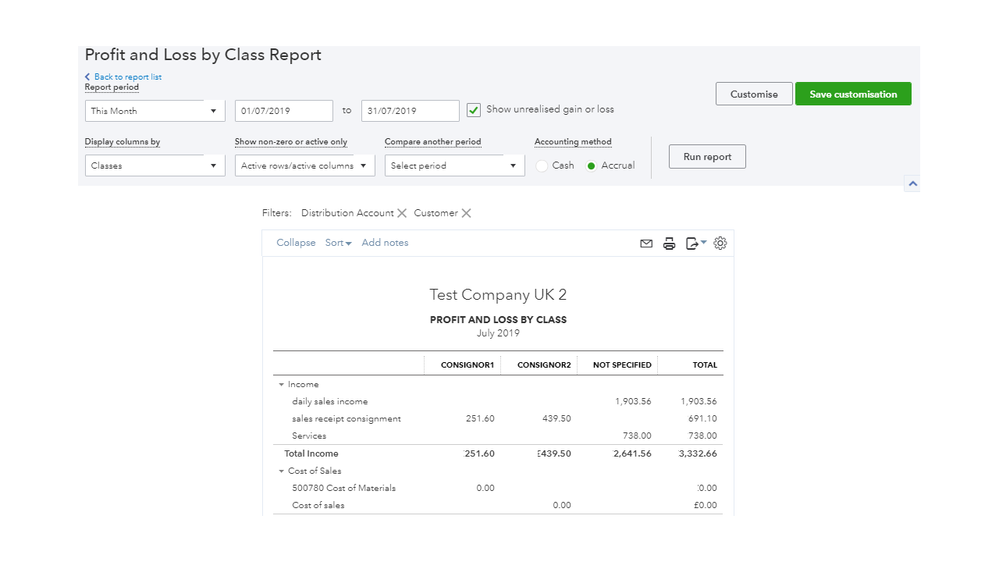
Task: Select the Cash accounting method
Action: point(542,166)
